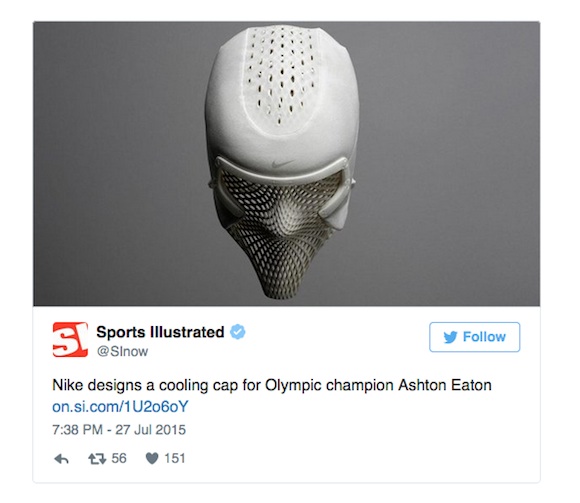This screenshot has width=580, height=503.
Task: Open the SI logo avatar
Action: click(x=70, y=340)
